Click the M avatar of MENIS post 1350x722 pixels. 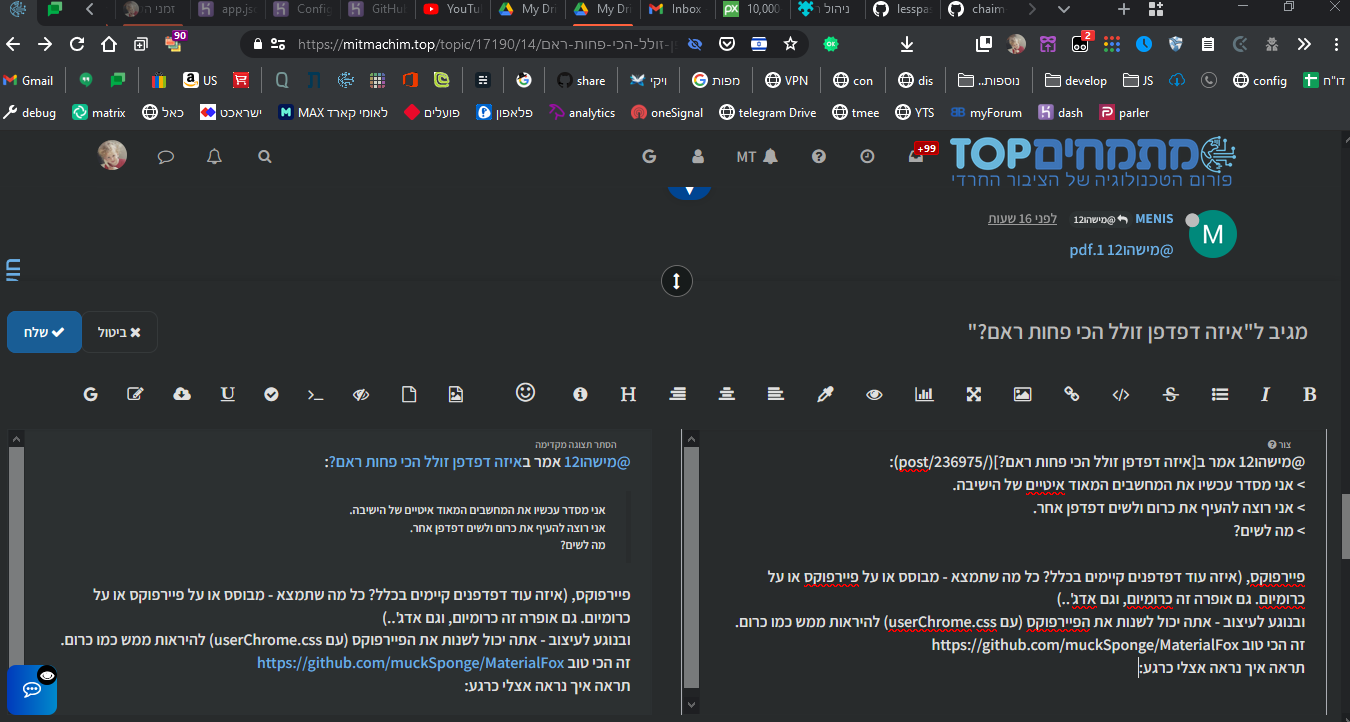1212,236
